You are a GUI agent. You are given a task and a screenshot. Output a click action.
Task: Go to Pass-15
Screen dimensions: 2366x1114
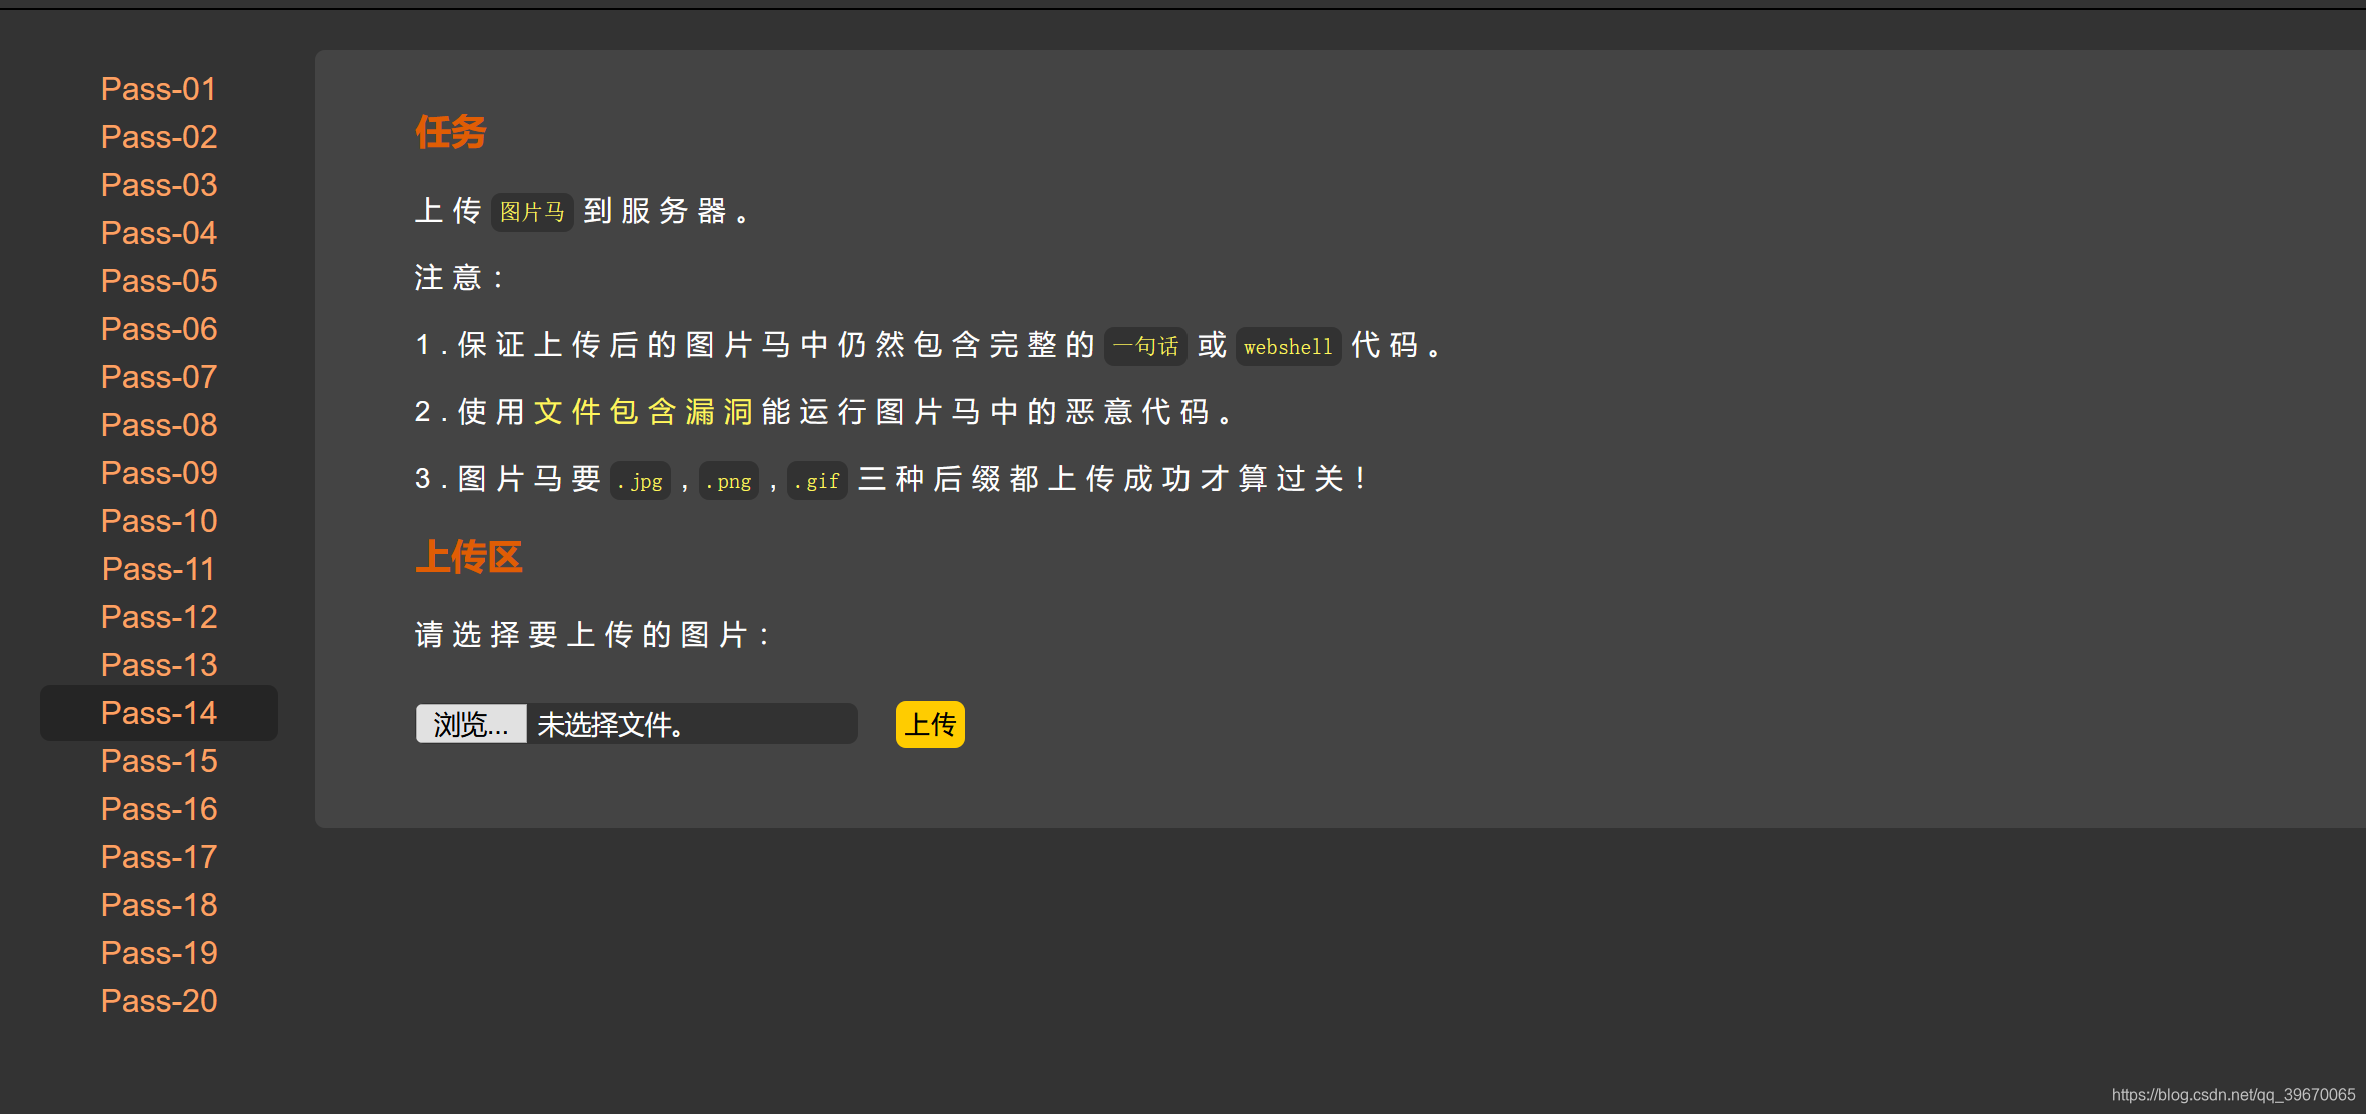pos(159,761)
